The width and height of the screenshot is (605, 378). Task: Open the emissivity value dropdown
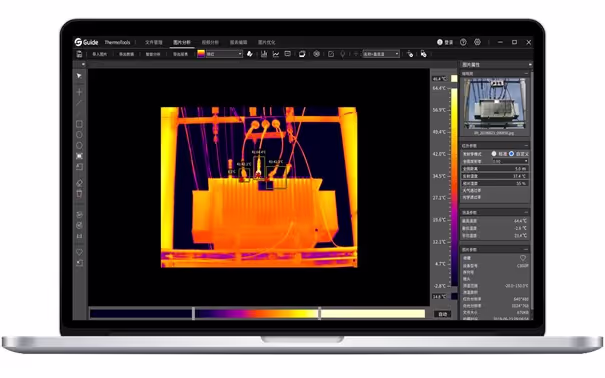[x=510, y=161]
